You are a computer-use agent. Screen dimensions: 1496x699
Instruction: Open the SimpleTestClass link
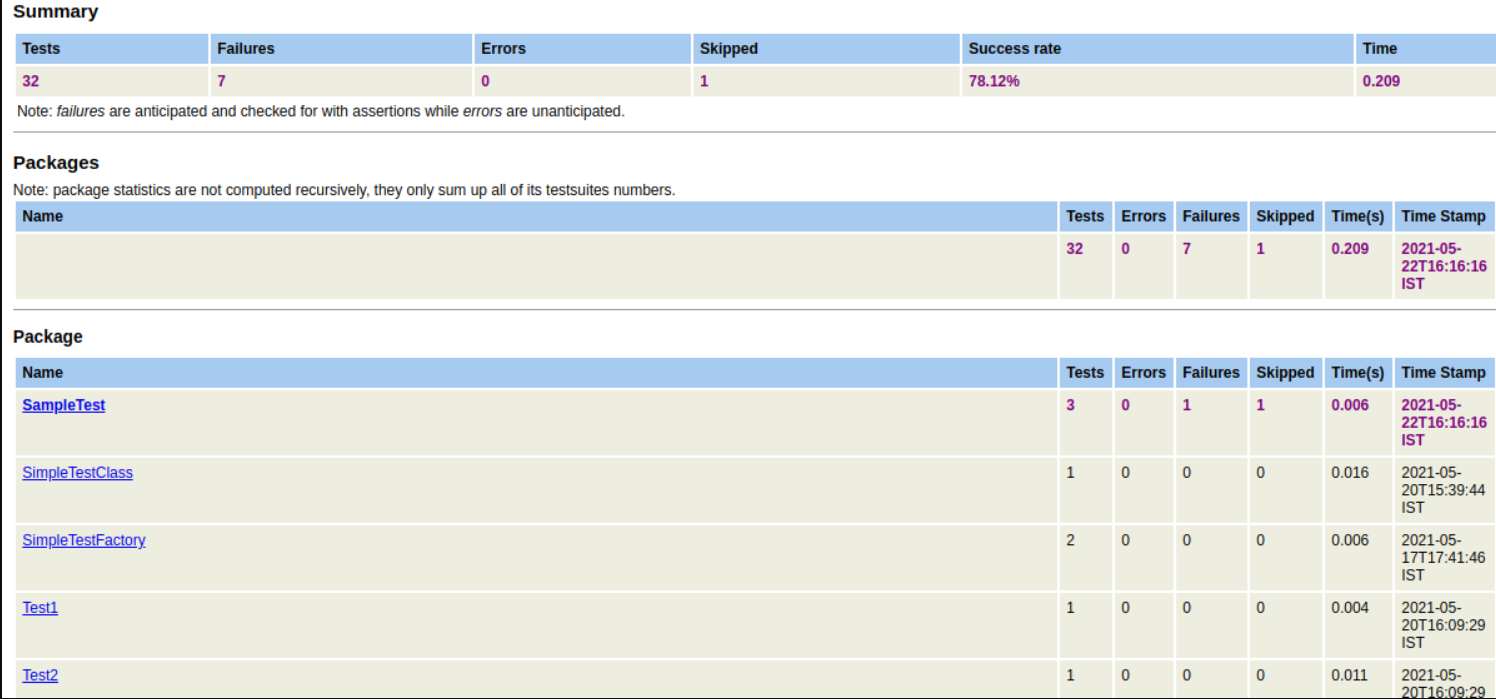click(x=77, y=472)
